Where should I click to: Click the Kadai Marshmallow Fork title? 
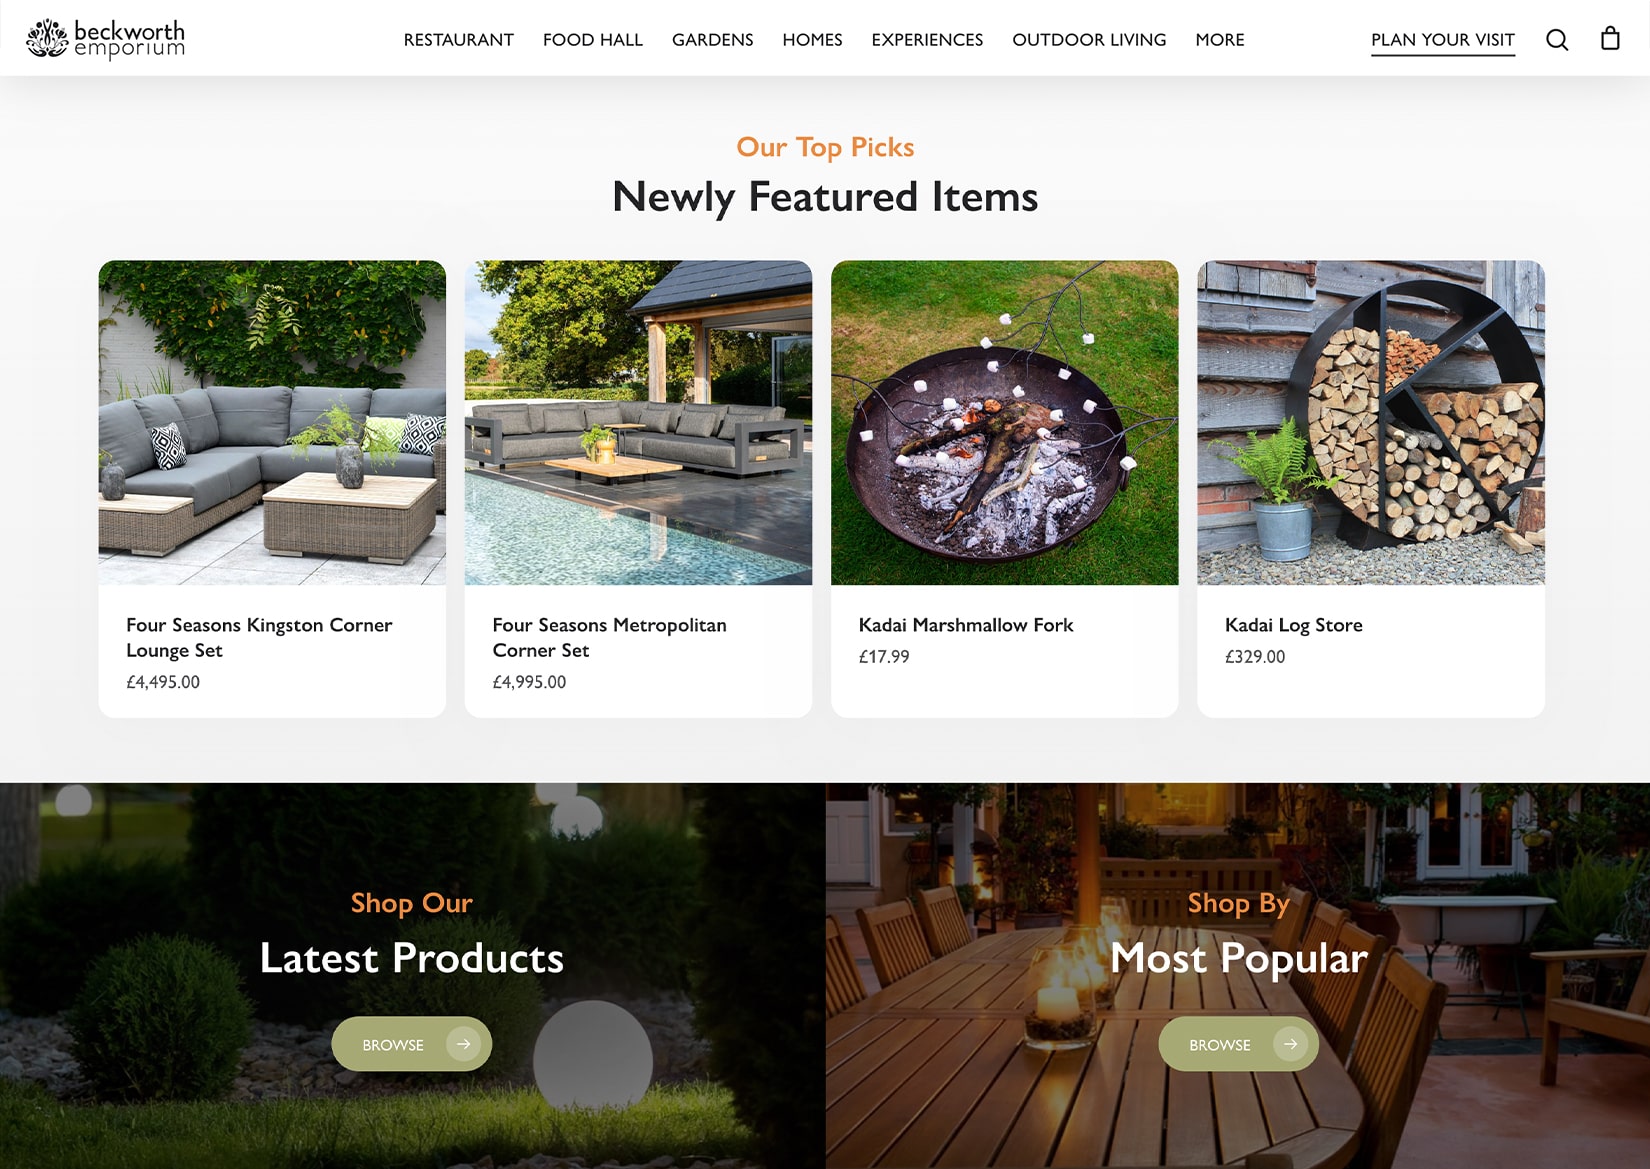[x=966, y=625]
